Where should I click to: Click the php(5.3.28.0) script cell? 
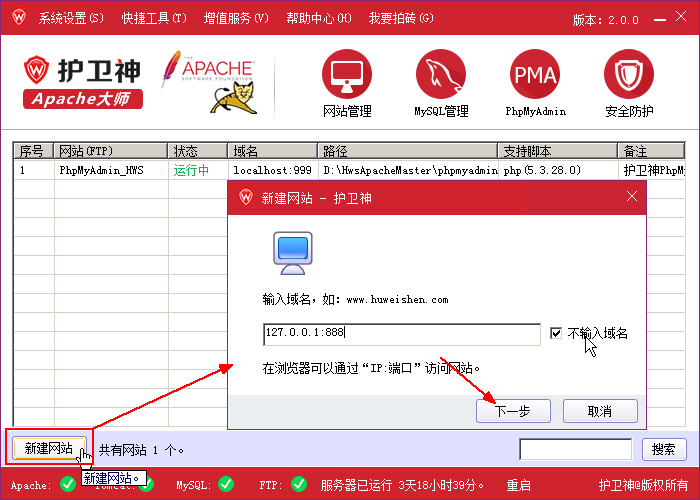click(x=558, y=170)
